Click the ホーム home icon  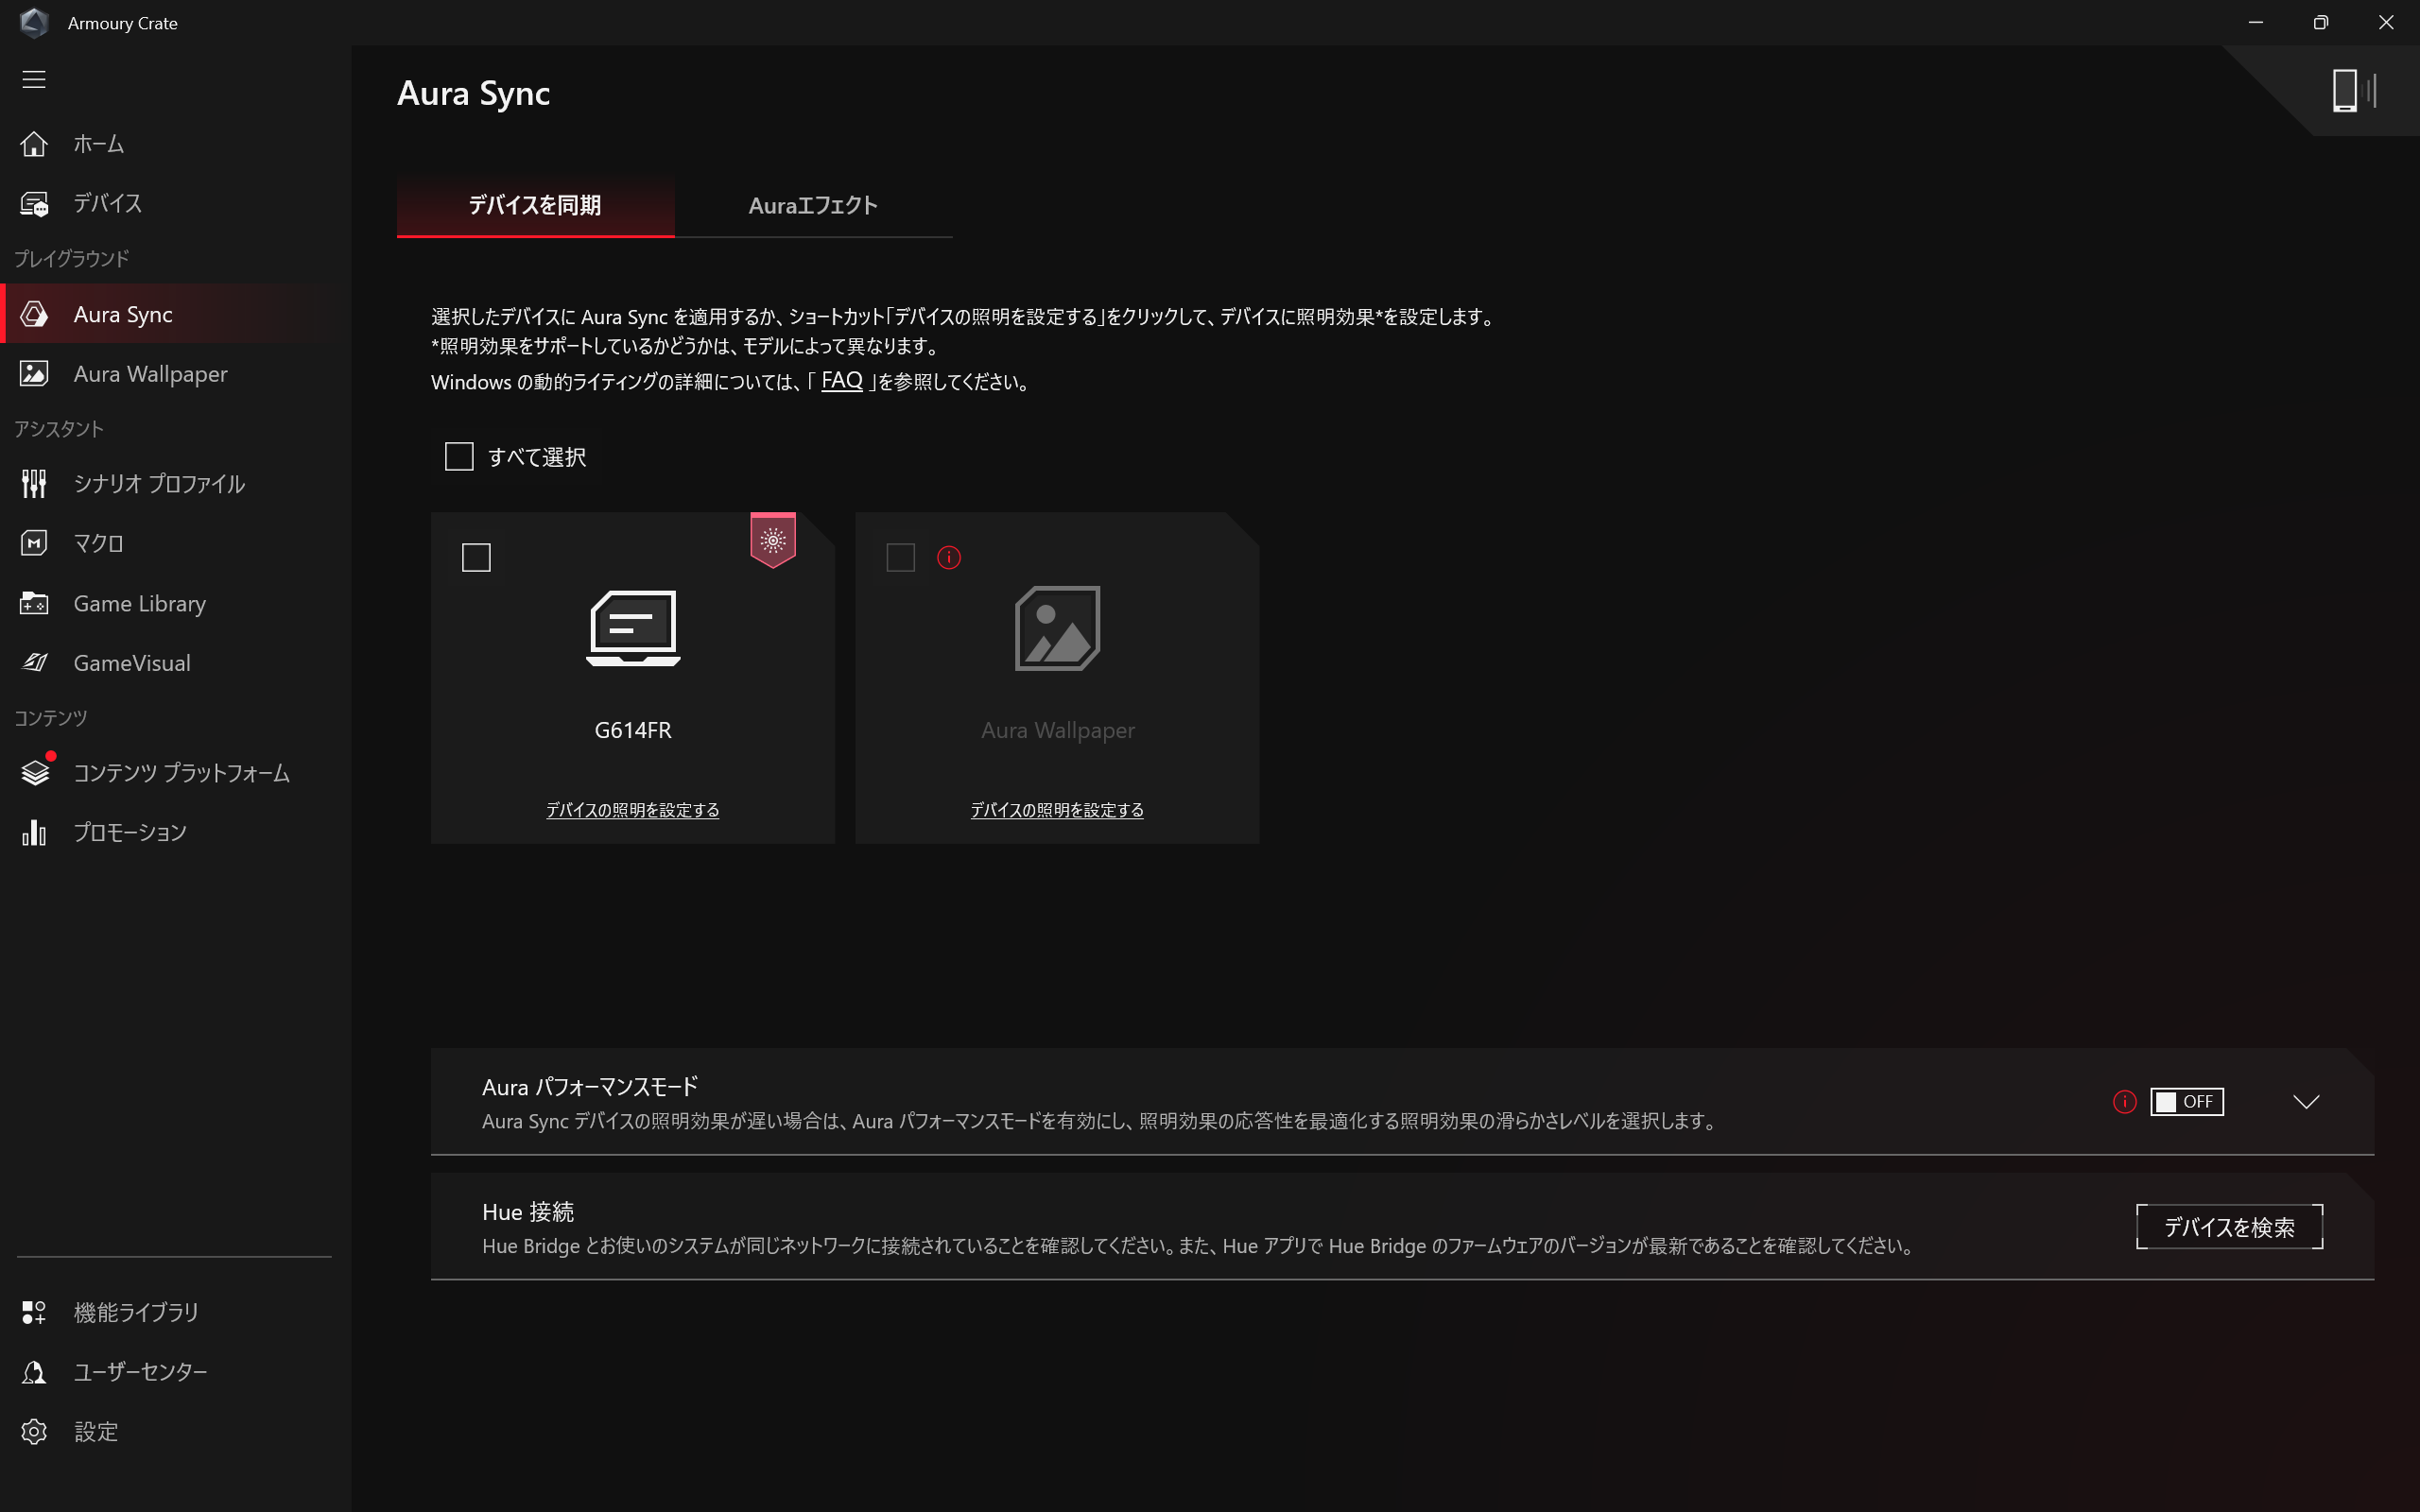[34, 144]
